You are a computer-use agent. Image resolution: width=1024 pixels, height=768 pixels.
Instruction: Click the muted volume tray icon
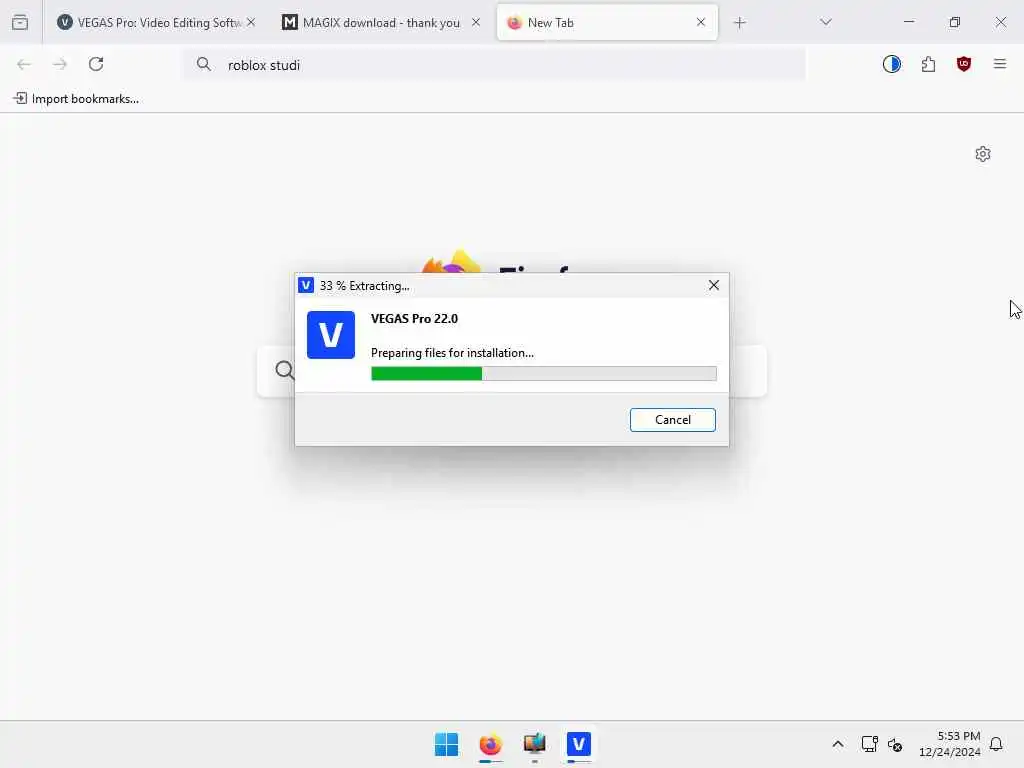(895, 744)
